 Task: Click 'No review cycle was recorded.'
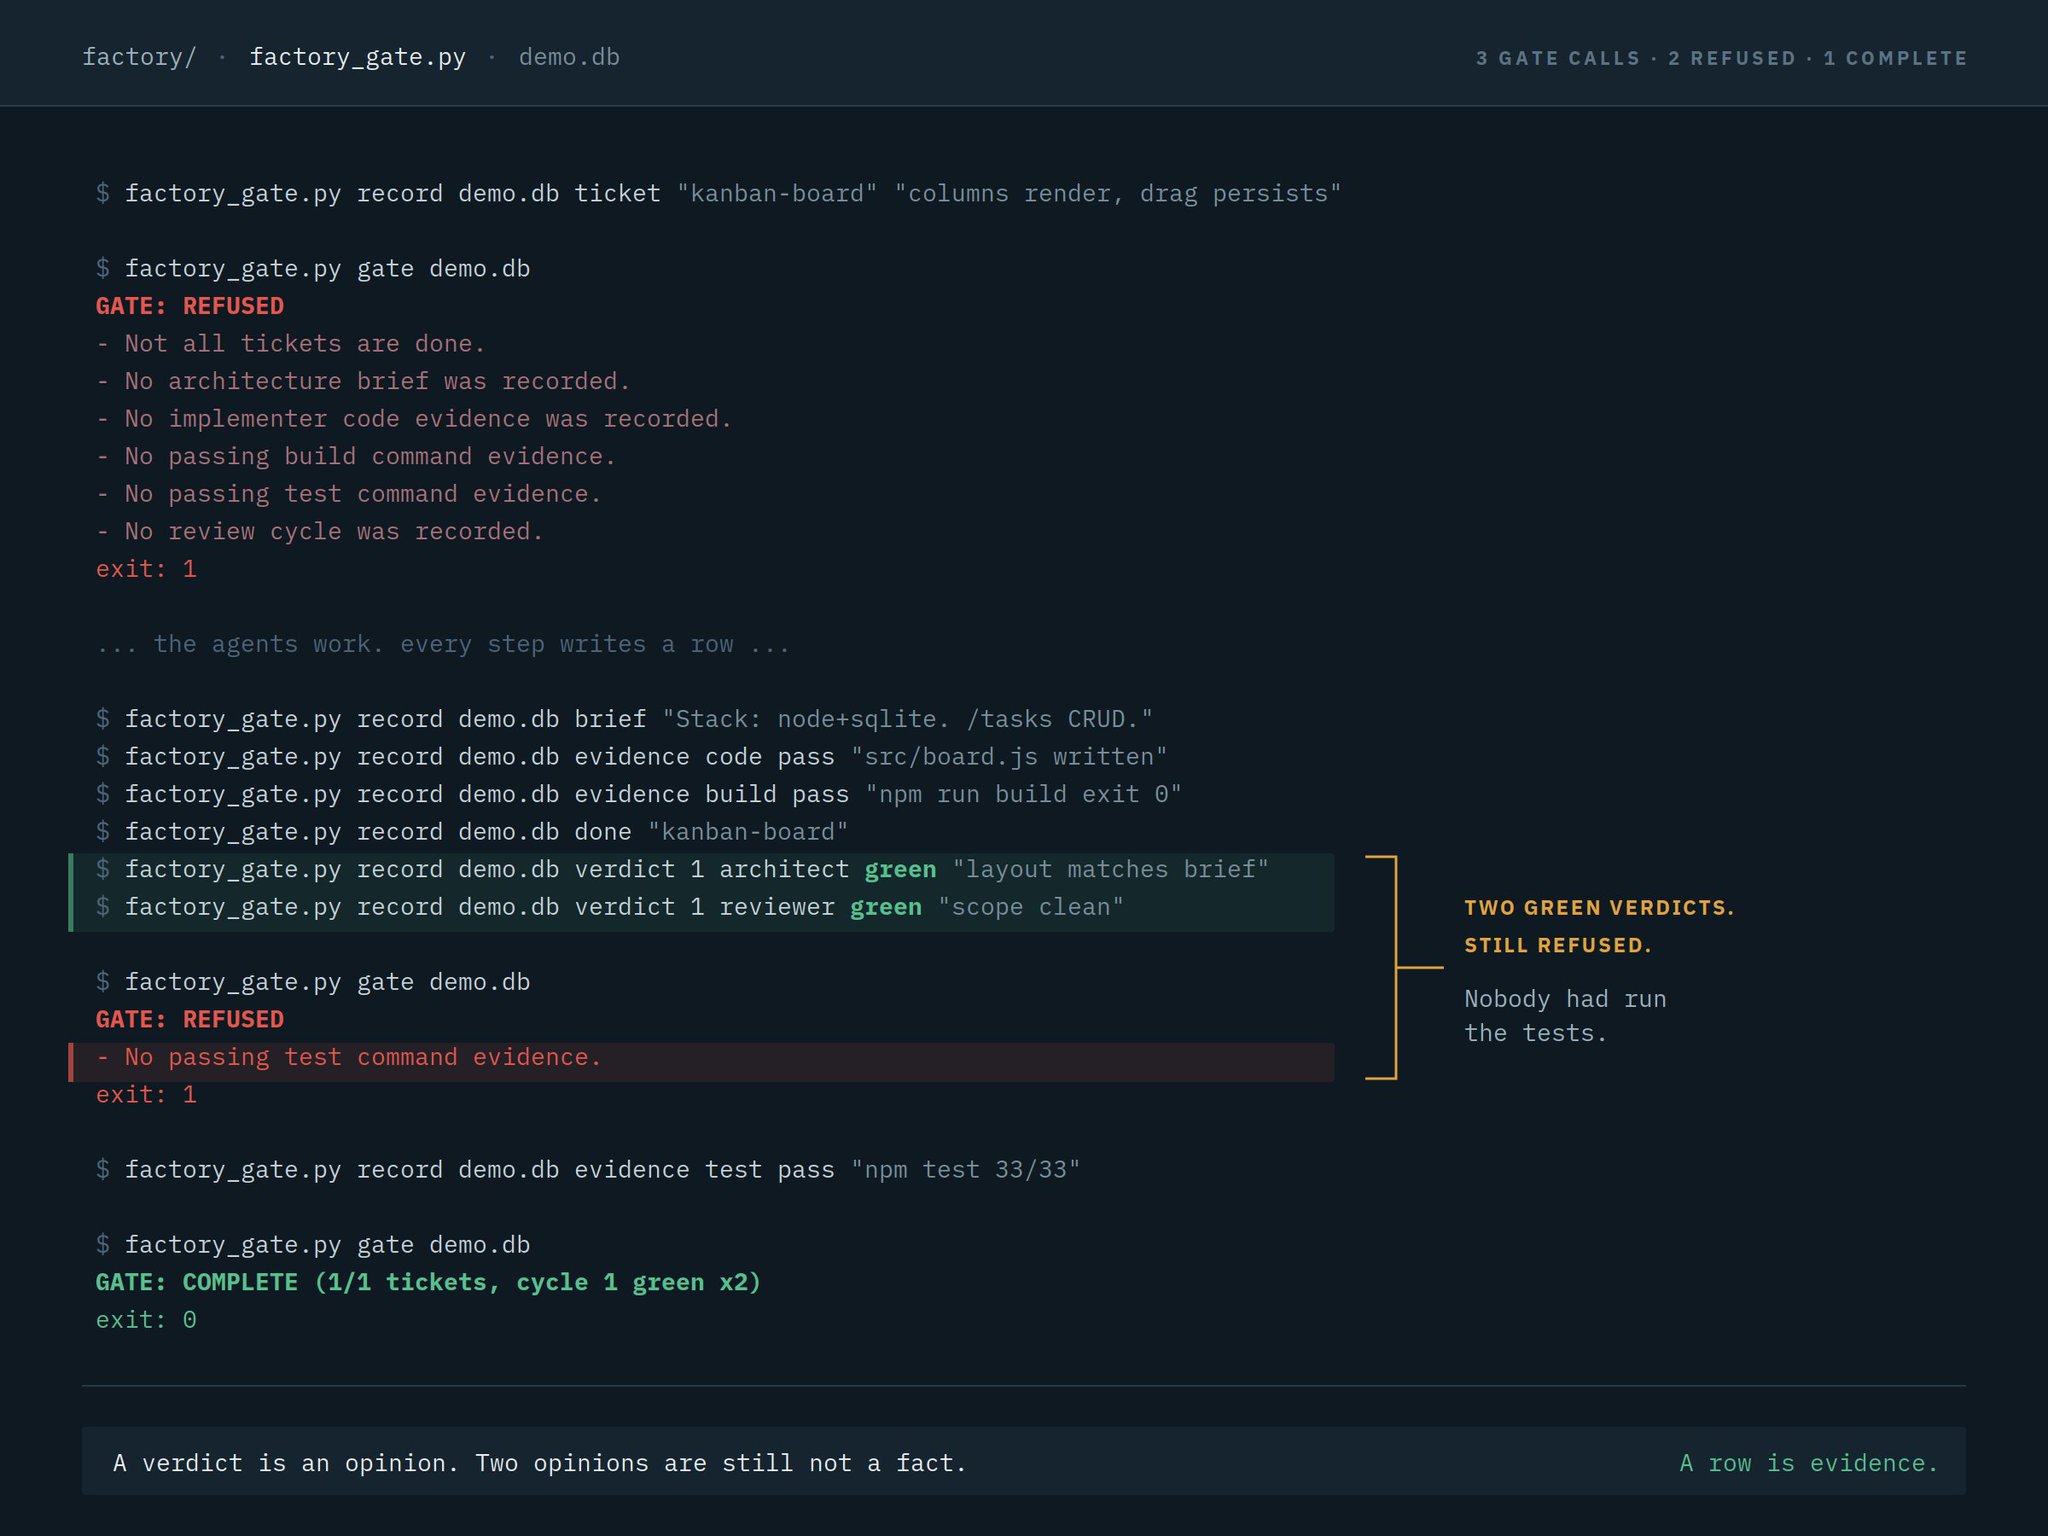tap(320, 531)
